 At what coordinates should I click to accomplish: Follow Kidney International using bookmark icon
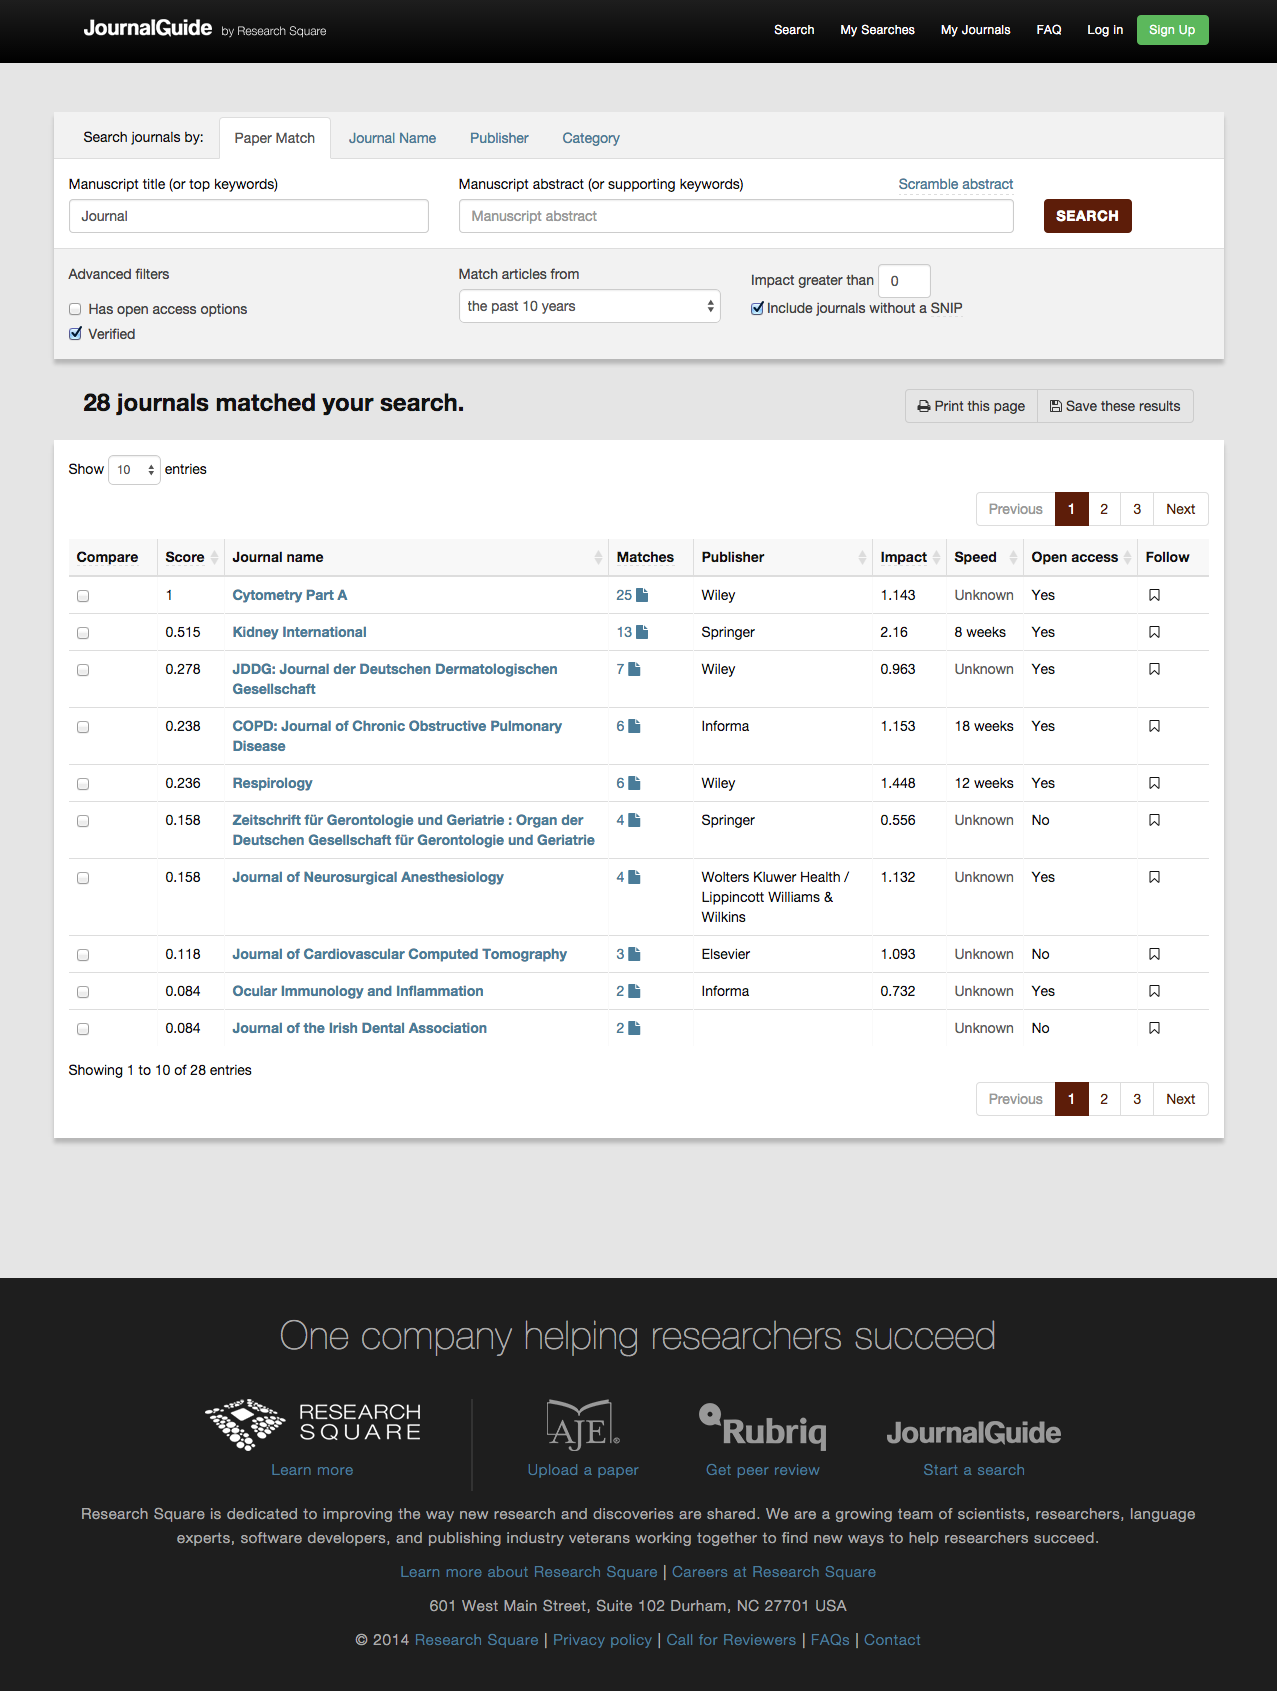coord(1154,632)
